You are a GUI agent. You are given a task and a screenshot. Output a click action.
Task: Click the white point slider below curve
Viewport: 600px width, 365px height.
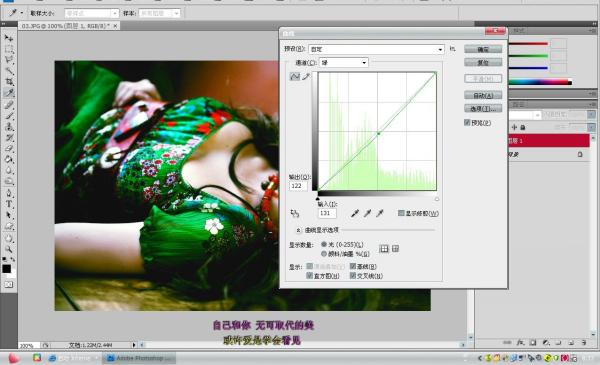click(x=437, y=199)
